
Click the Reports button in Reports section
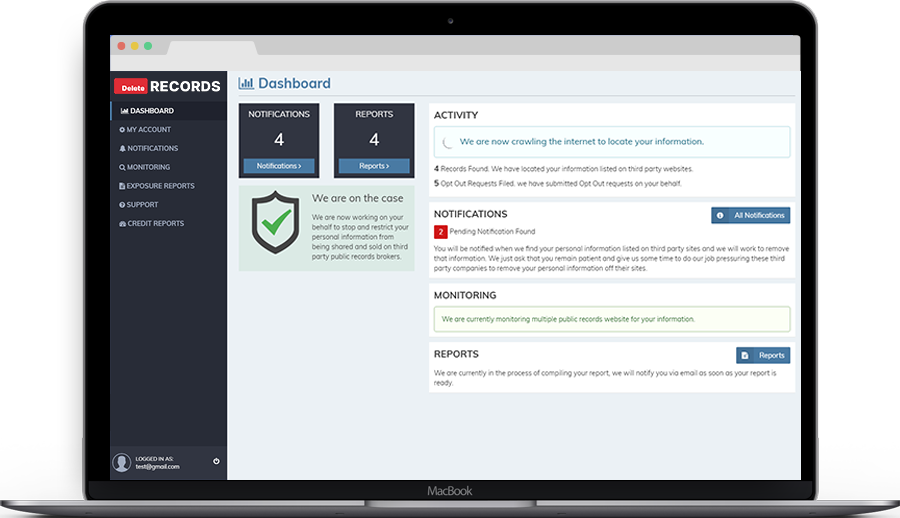(763, 355)
